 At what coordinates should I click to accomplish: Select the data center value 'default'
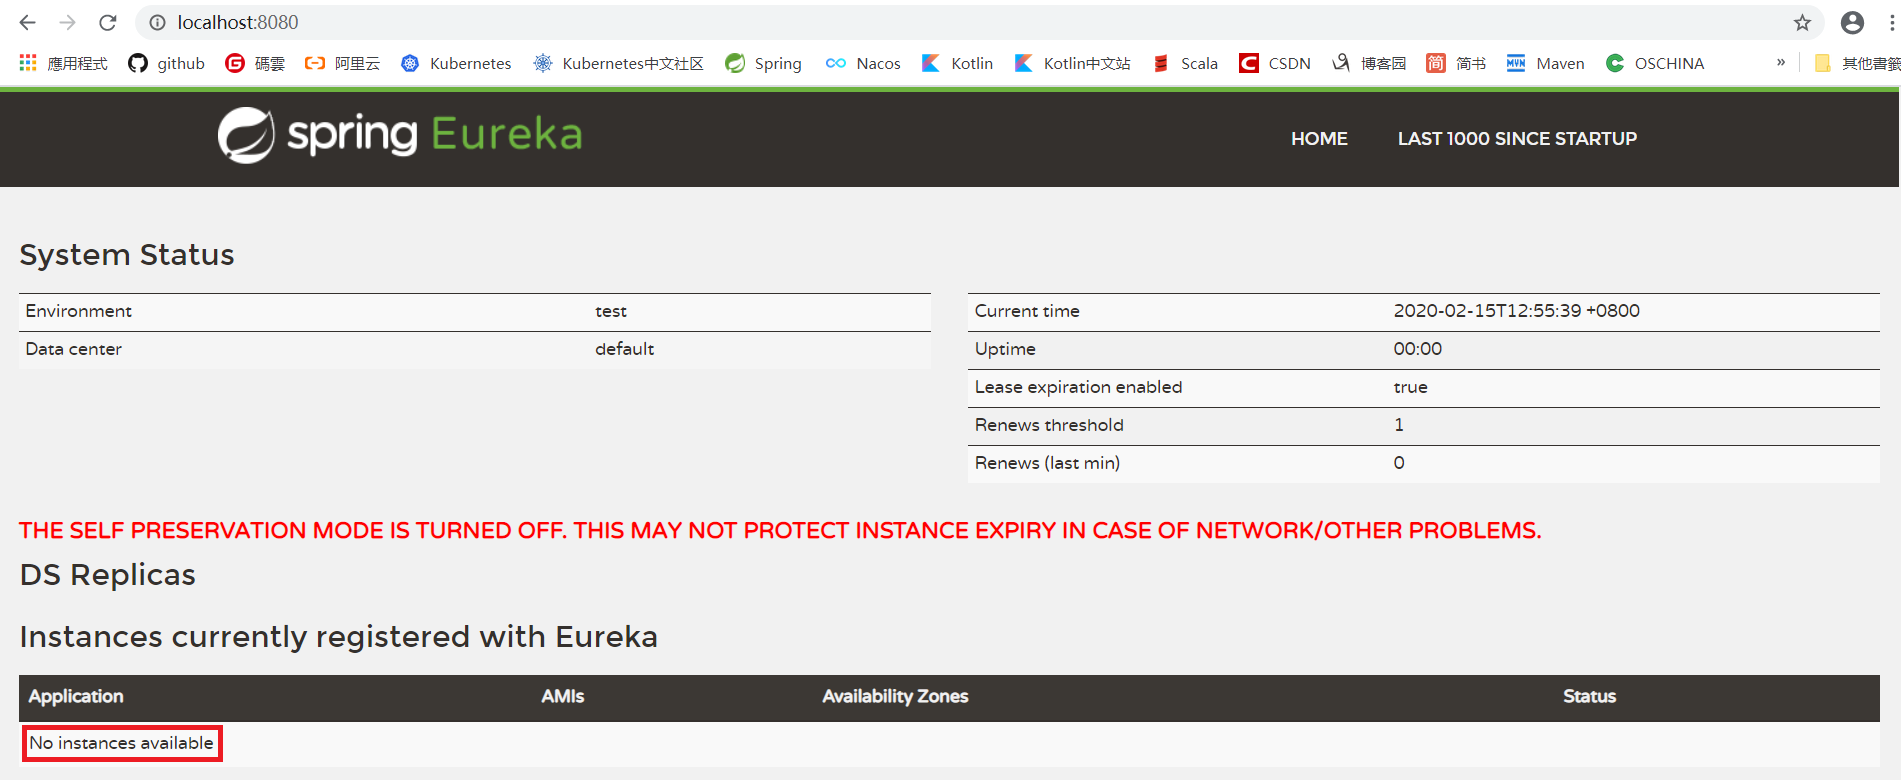click(624, 349)
